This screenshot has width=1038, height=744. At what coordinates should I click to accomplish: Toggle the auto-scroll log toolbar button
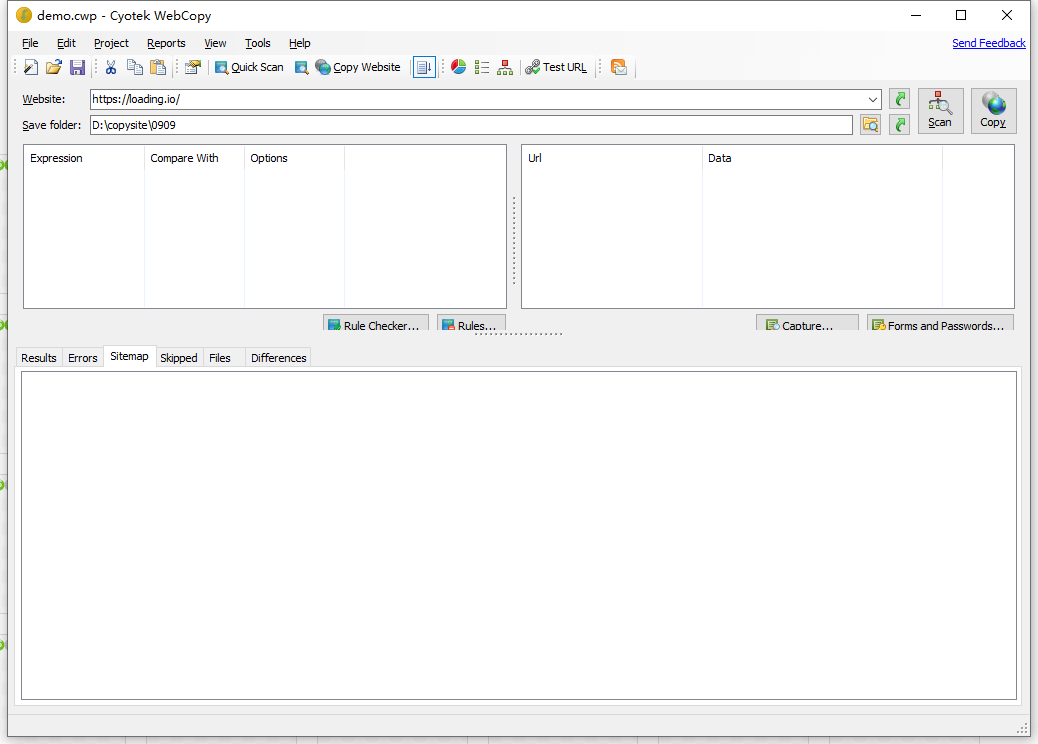point(424,67)
